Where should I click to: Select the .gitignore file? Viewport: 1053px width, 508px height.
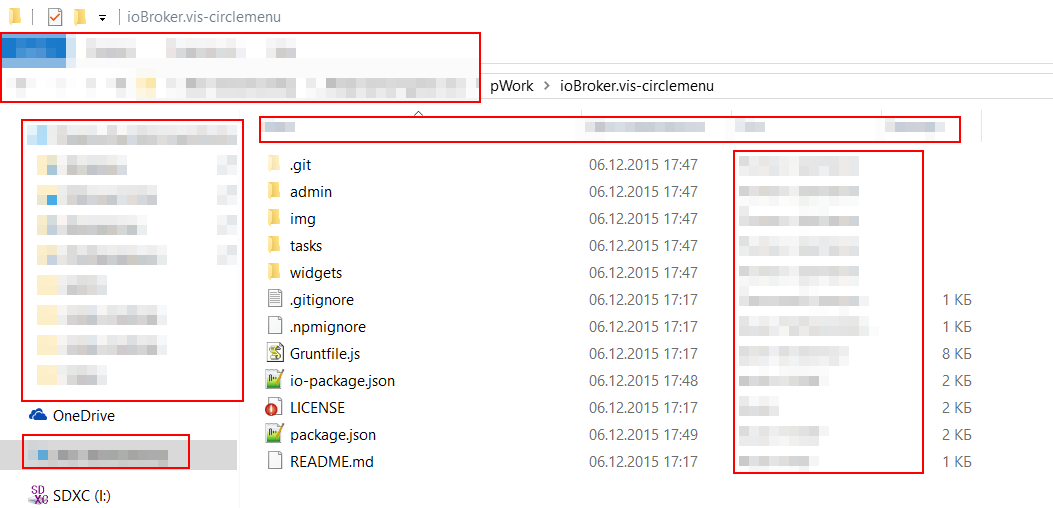click(321, 299)
